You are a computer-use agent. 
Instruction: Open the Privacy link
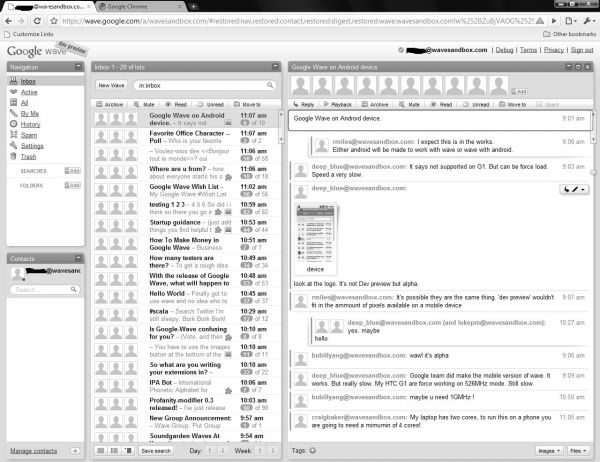click(x=554, y=50)
